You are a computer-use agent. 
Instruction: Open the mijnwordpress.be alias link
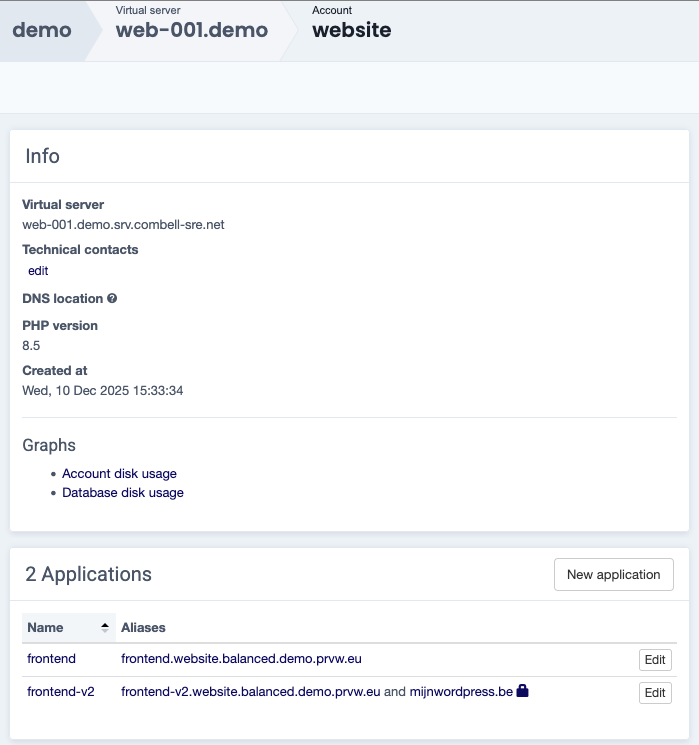click(460, 692)
